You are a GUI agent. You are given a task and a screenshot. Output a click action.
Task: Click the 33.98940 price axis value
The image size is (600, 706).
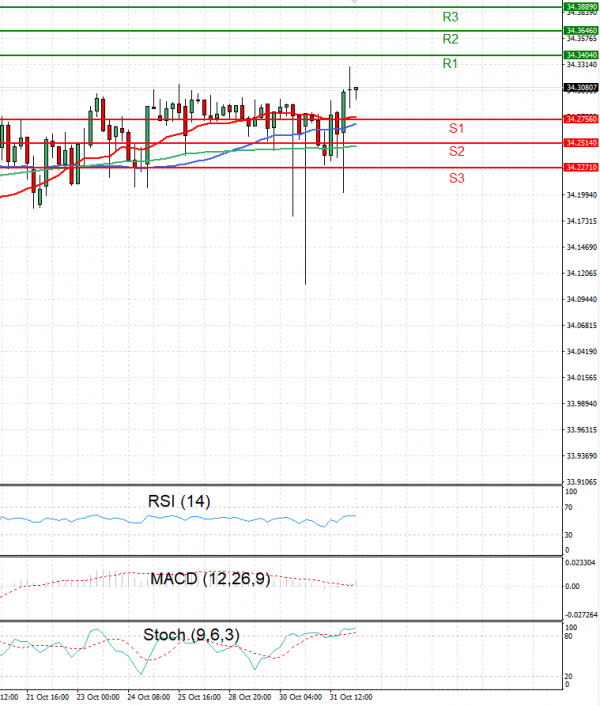[582, 404]
